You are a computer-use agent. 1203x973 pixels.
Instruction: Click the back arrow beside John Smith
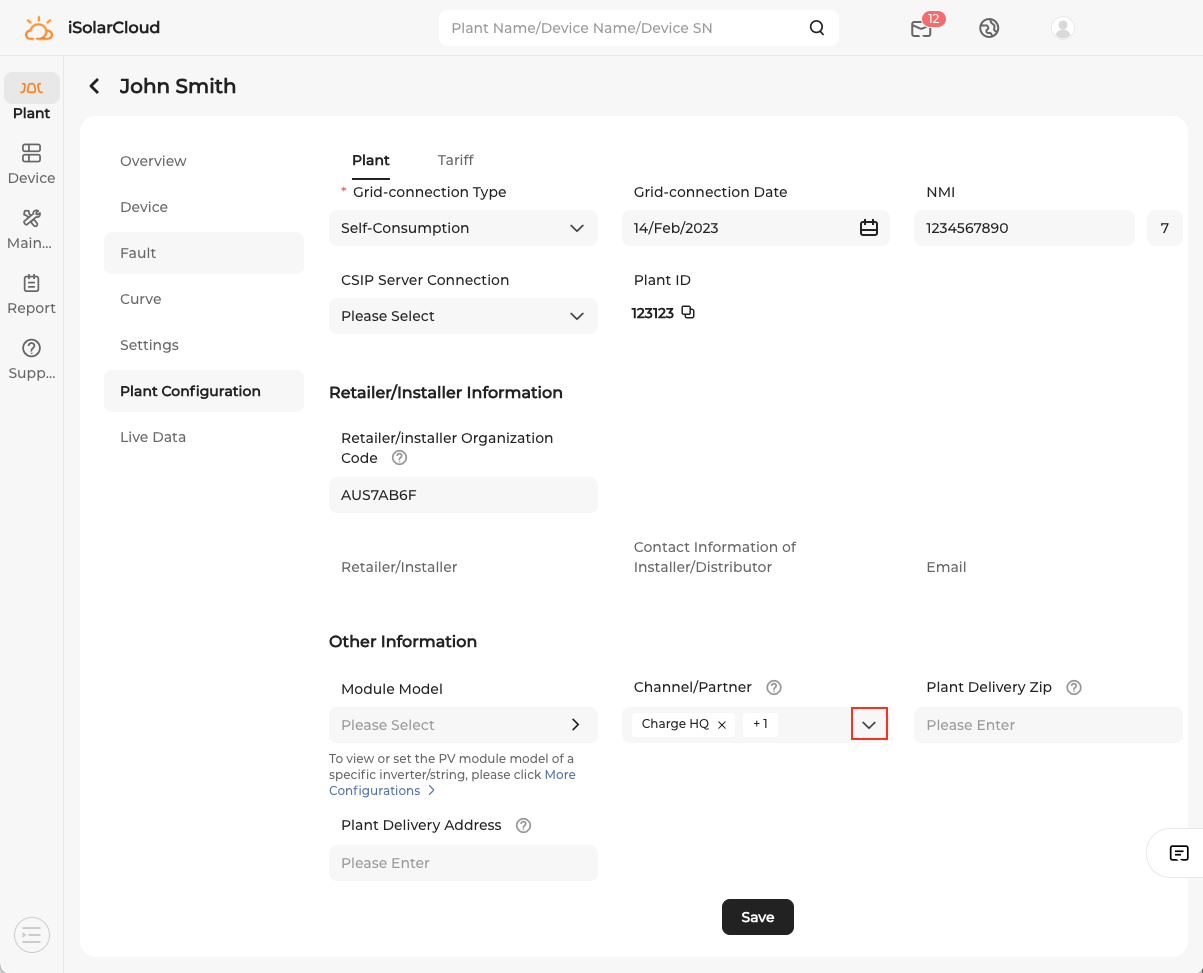95,86
